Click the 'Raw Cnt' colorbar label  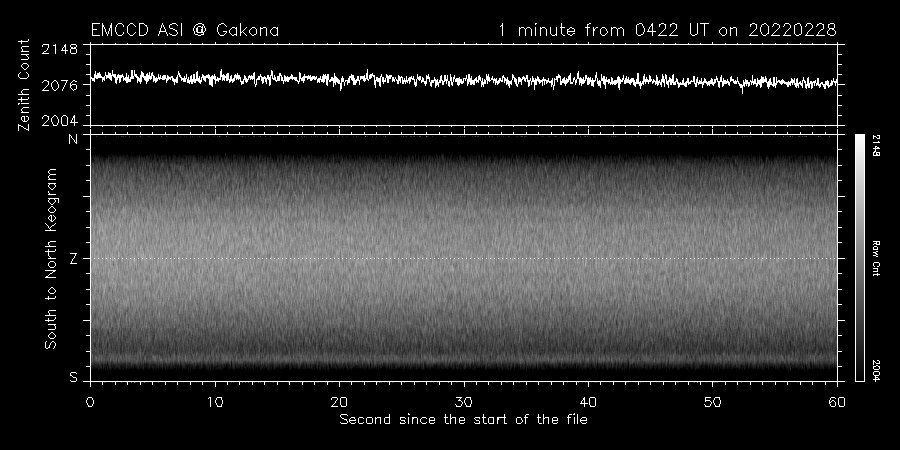876,258
